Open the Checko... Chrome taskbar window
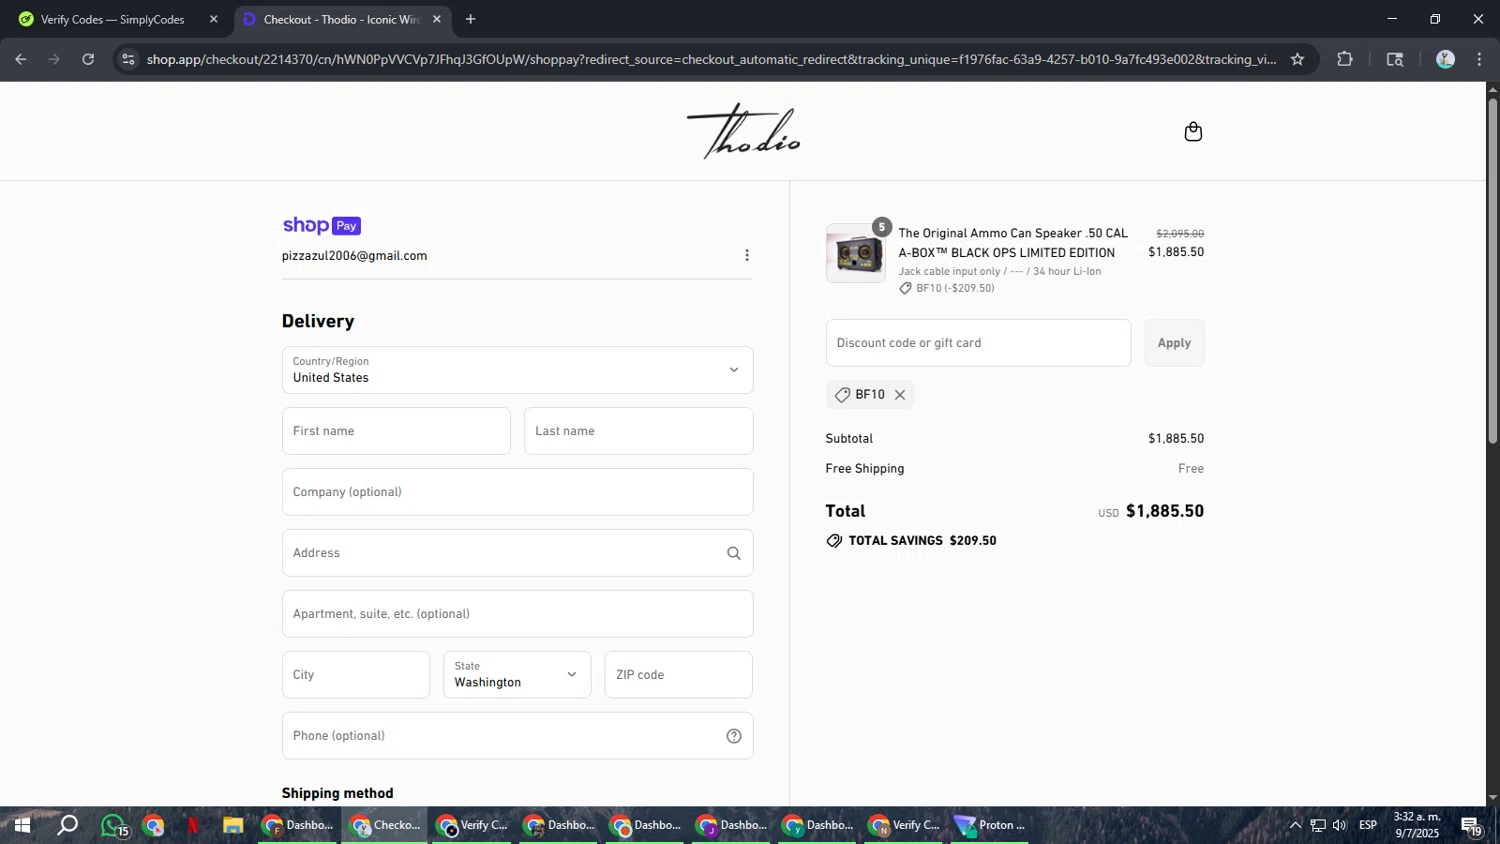The width and height of the screenshot is (1500, 844). [386, 825]
